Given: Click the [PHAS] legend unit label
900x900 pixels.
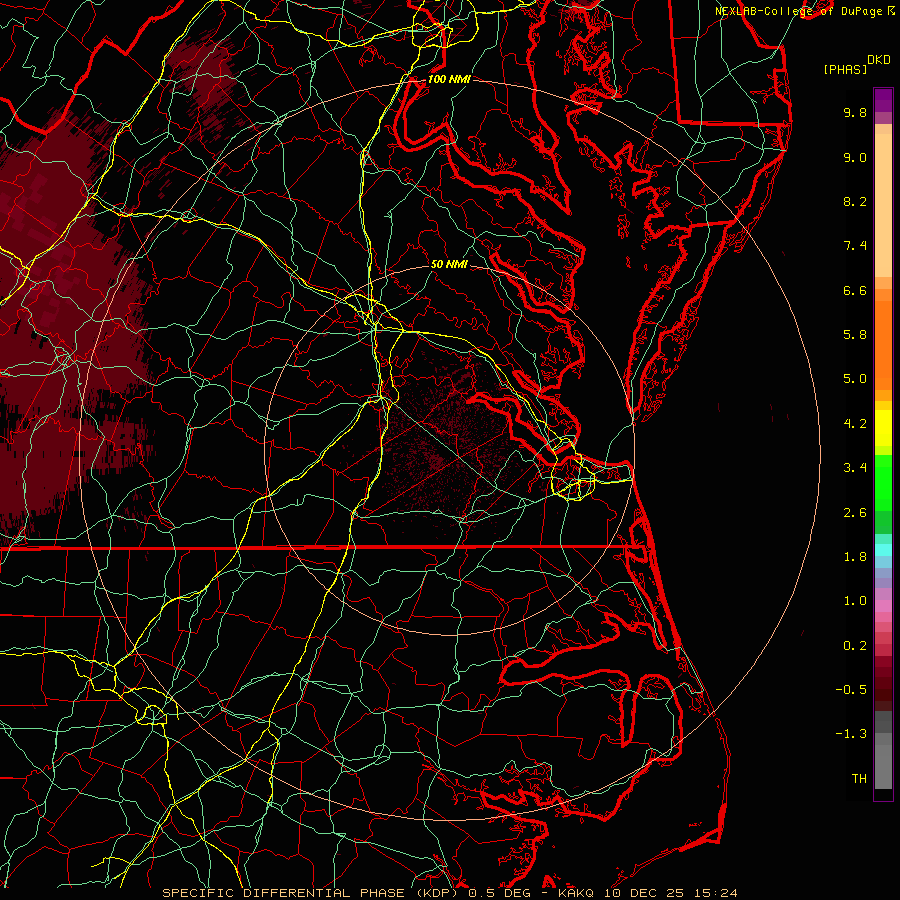Looking at the screenshot, I should tap(845, 69).
